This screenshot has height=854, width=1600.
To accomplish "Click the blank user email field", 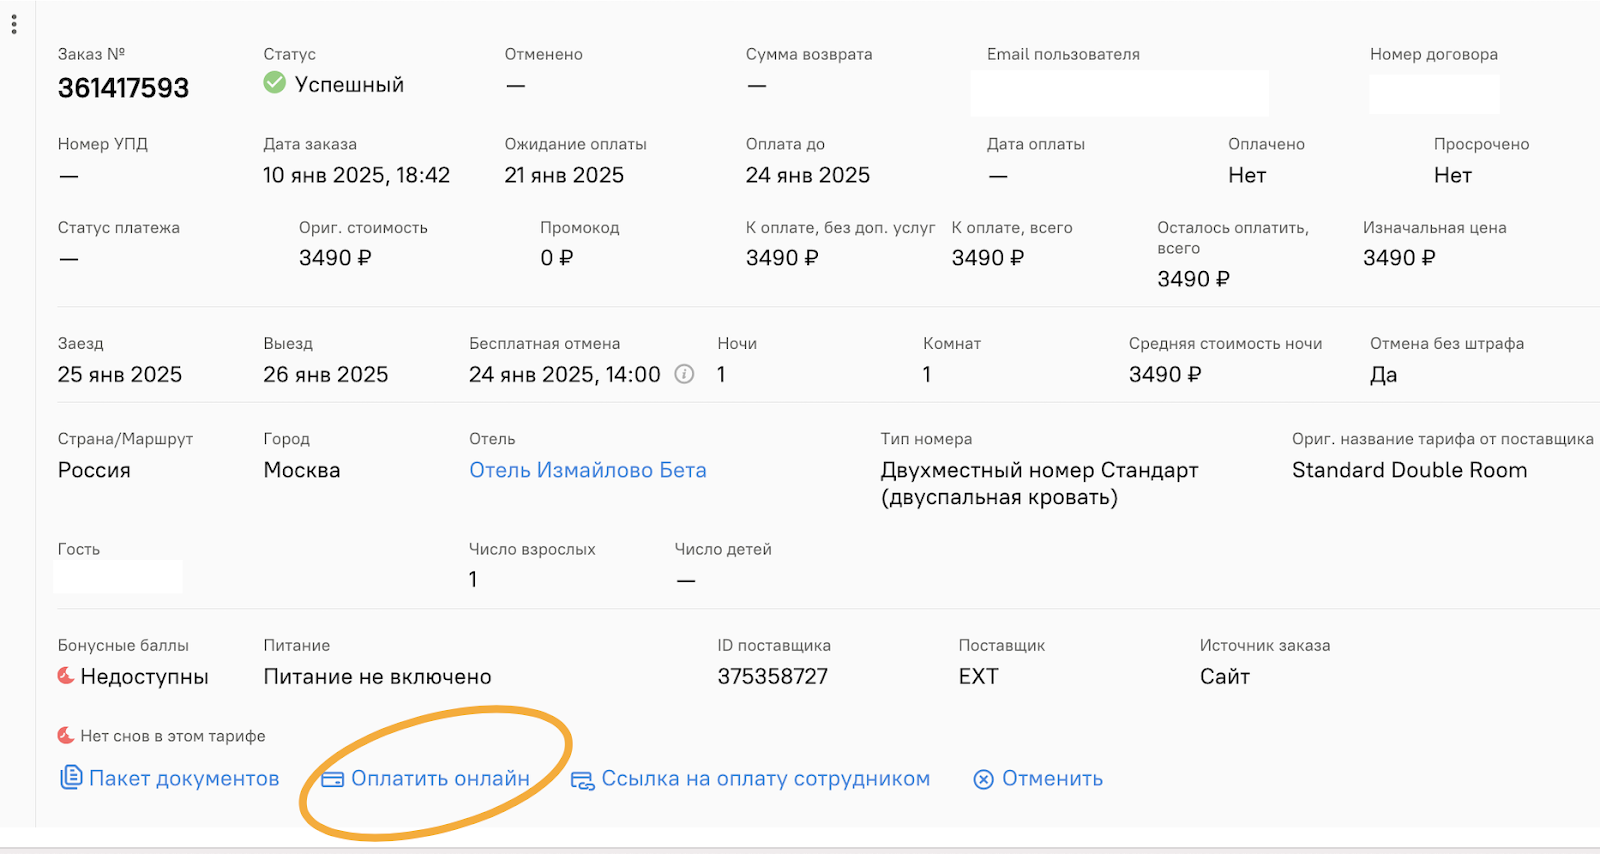I will 1119,93.
